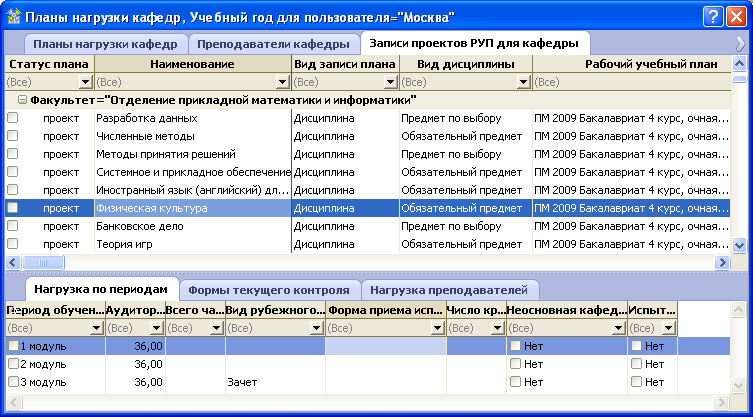
Task: Click the upper grid's scroll down arrow
Action: tap(739, 245)
